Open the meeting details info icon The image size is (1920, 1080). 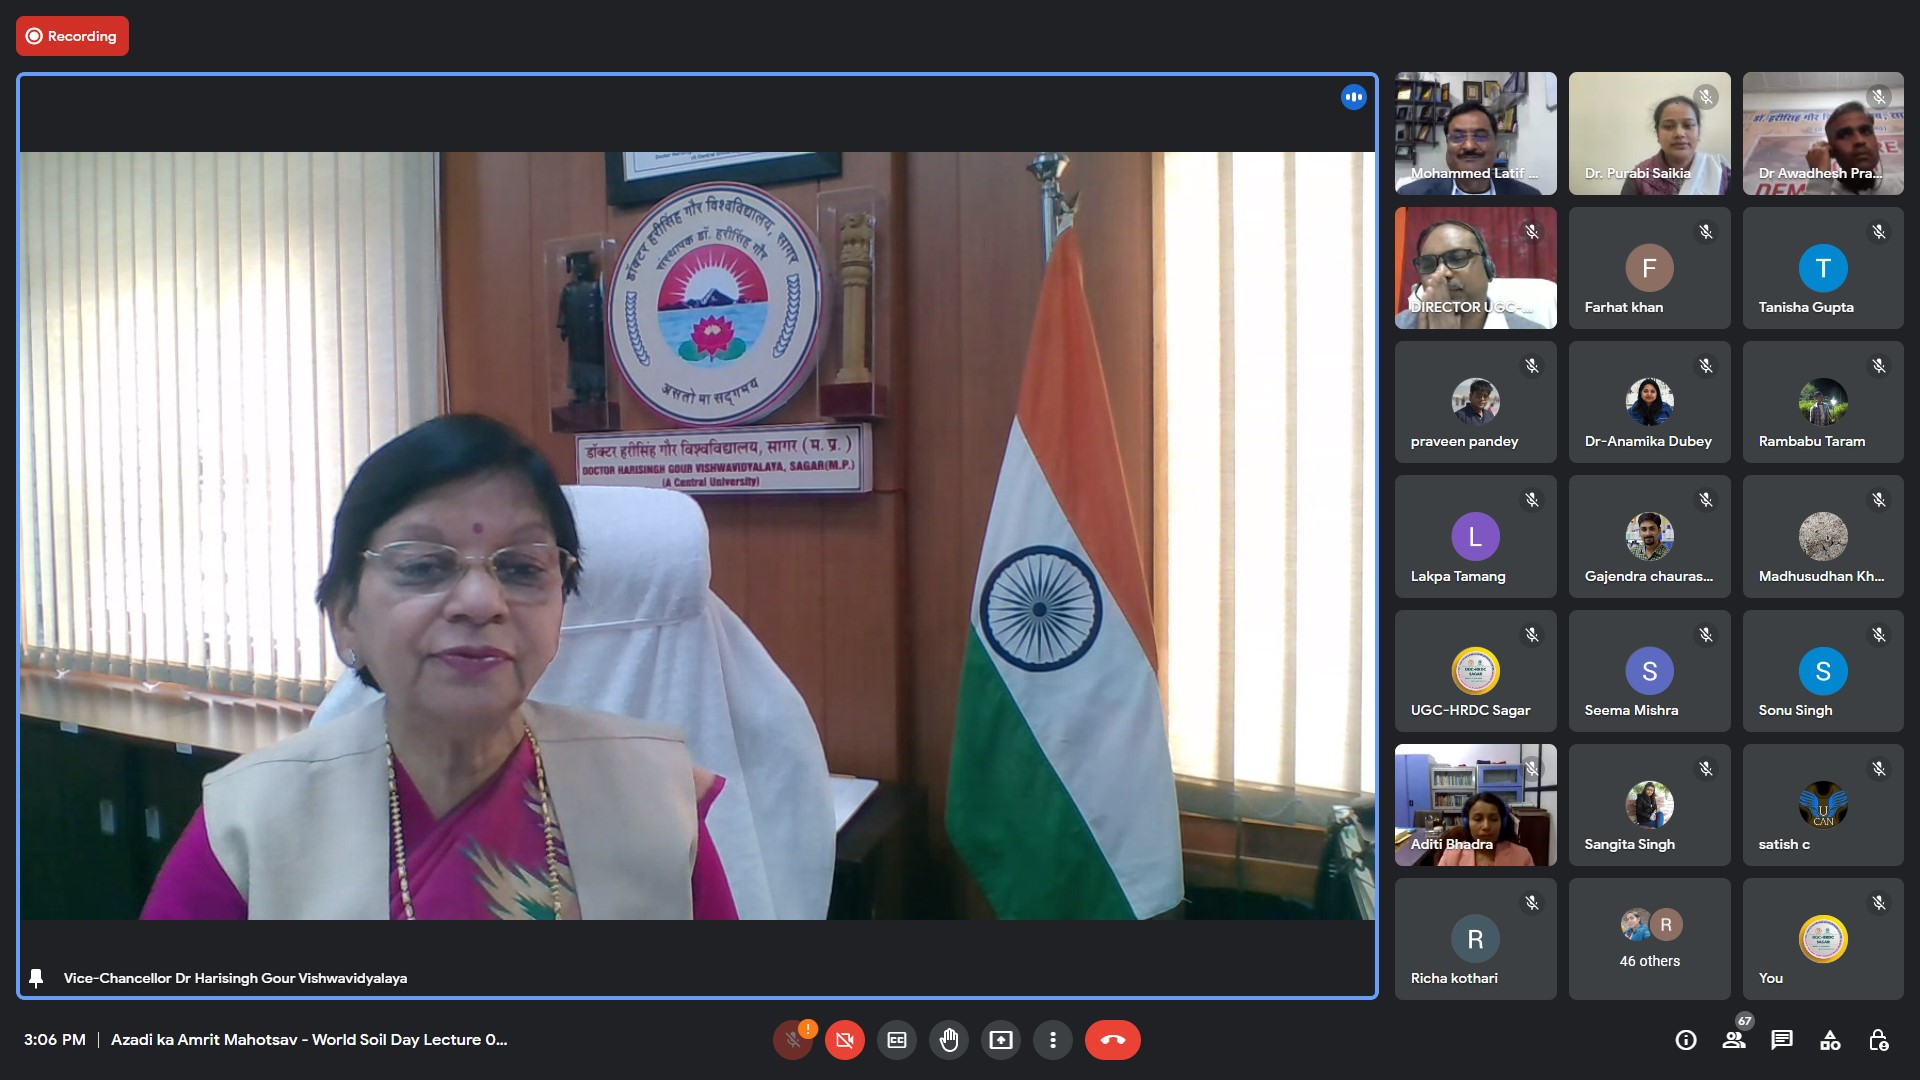[x=1686, y=1040]
